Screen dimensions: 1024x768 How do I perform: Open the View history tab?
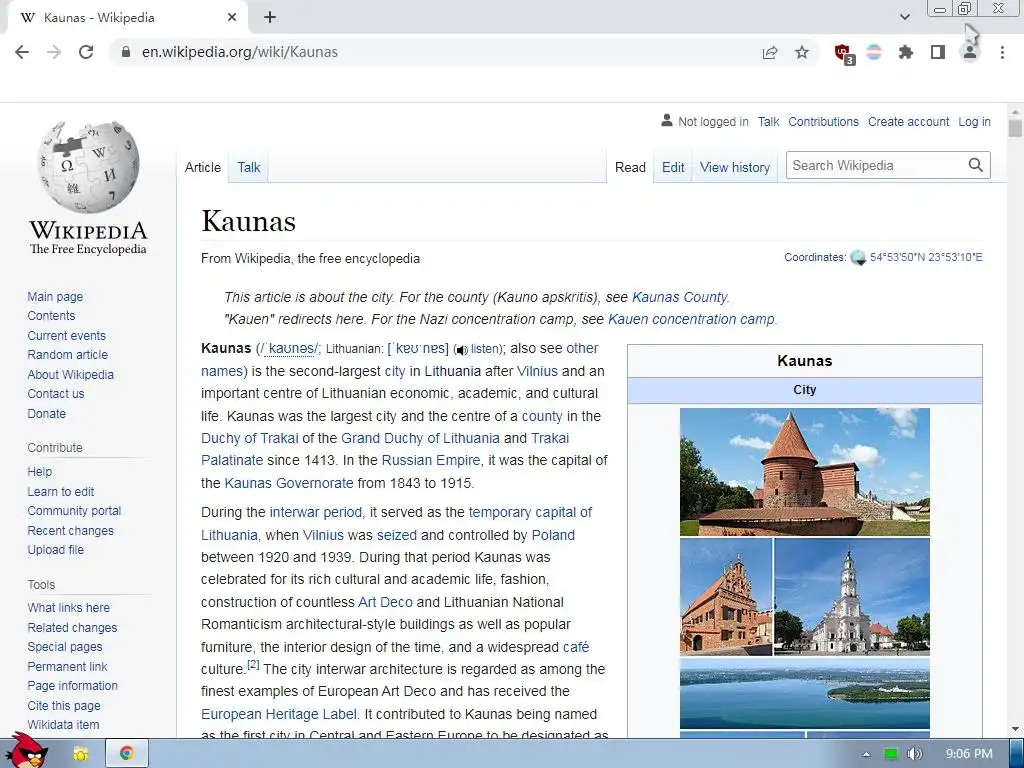pos(735,167)
